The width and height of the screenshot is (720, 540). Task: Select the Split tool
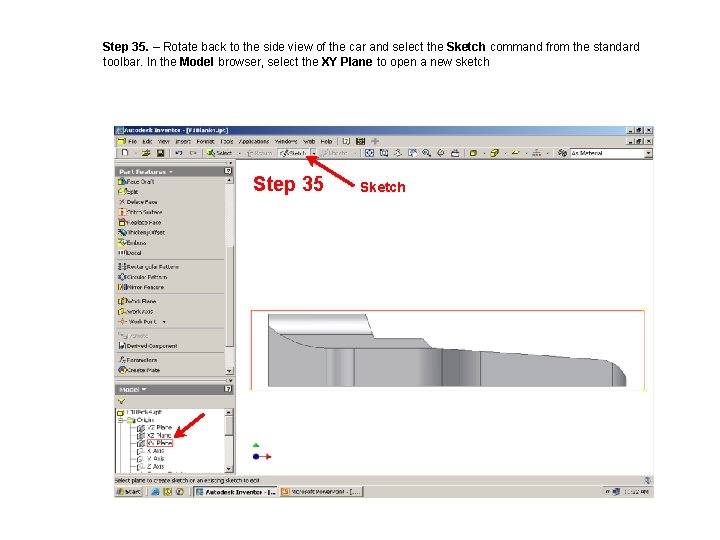129,192
